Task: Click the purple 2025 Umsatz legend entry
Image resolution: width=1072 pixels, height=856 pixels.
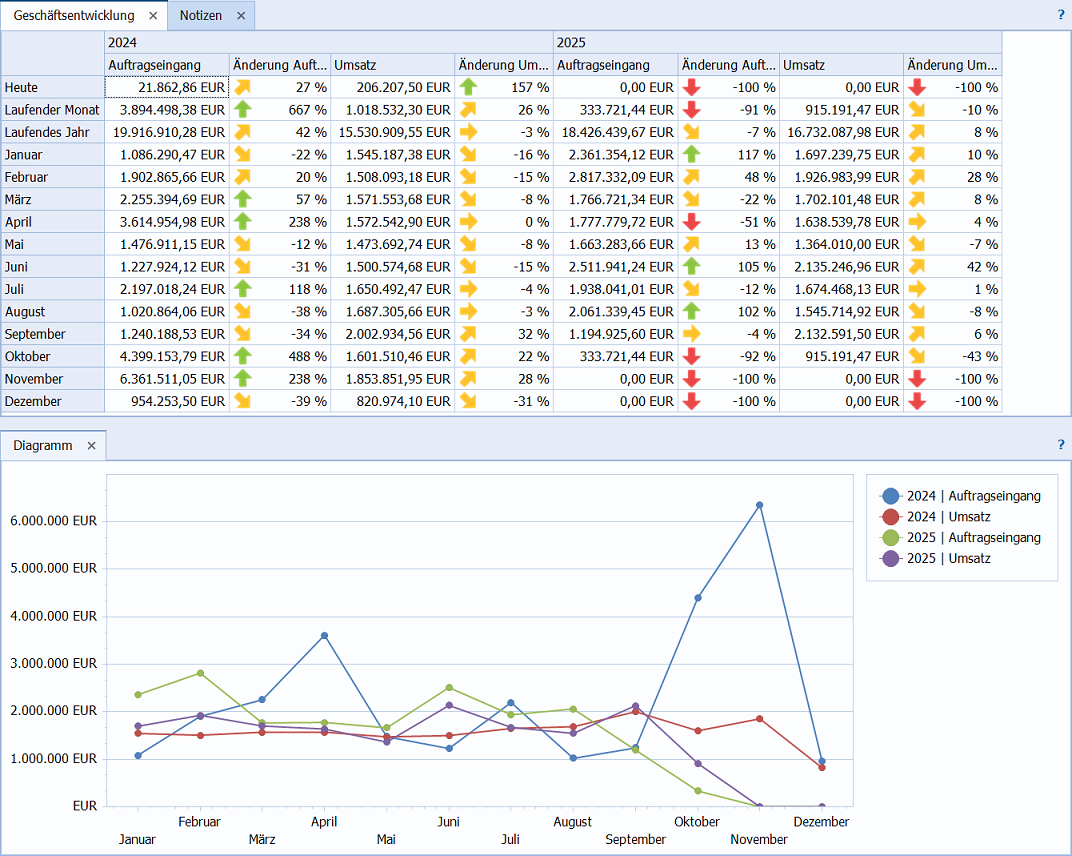Action: pyautogui.click(x=948, y=559)
